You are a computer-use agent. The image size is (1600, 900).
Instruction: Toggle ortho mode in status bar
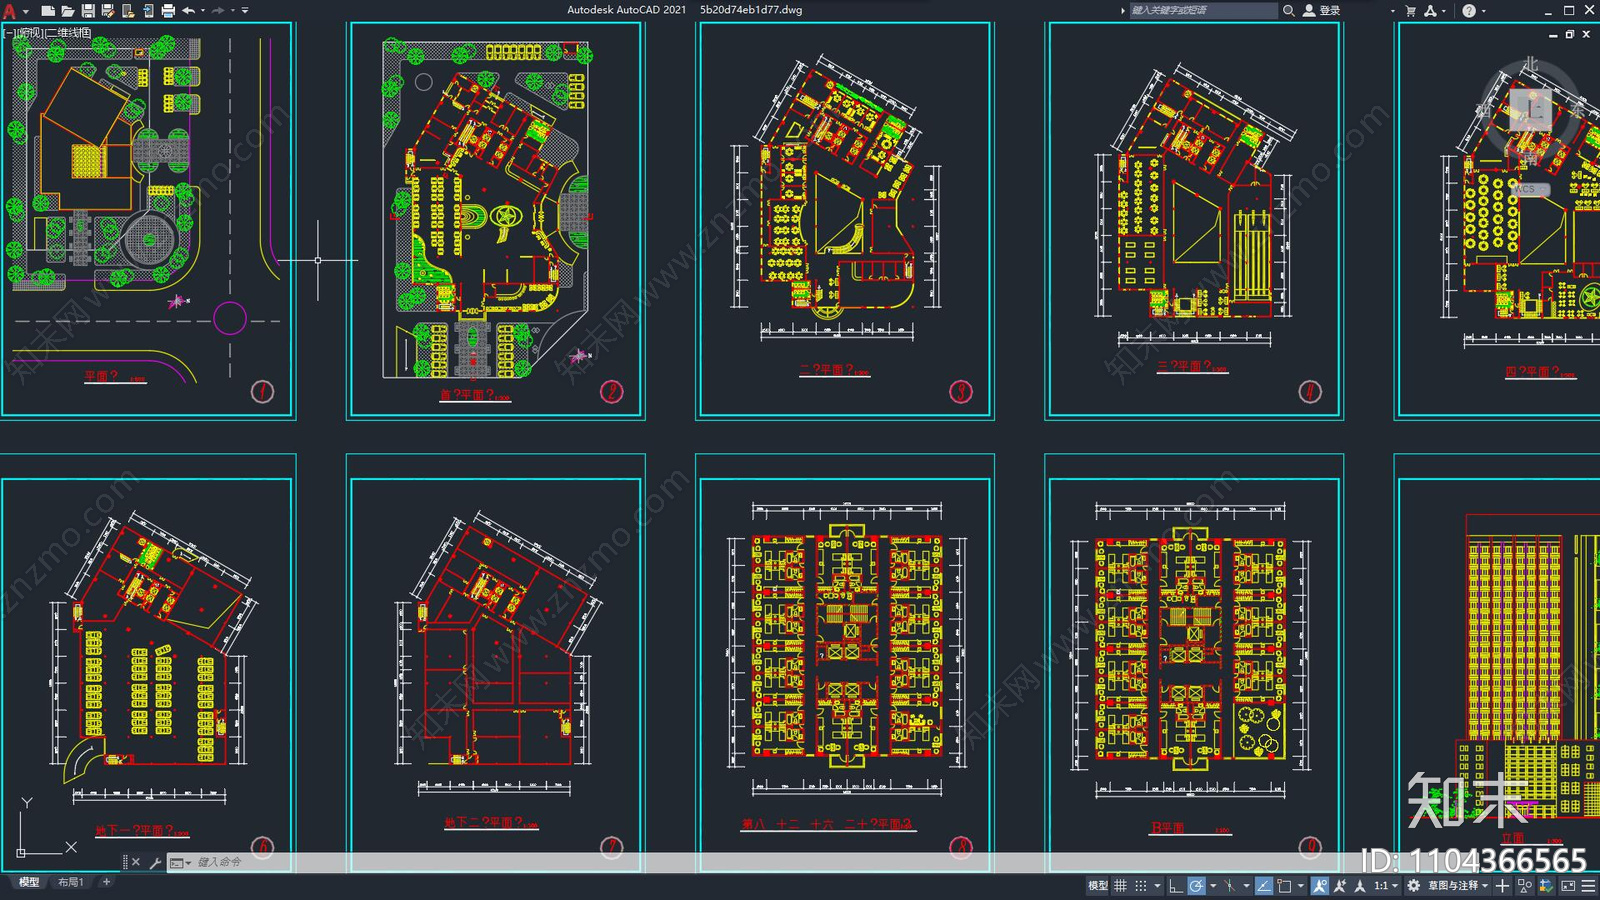pyautogui.click(x=1176, y=885)
